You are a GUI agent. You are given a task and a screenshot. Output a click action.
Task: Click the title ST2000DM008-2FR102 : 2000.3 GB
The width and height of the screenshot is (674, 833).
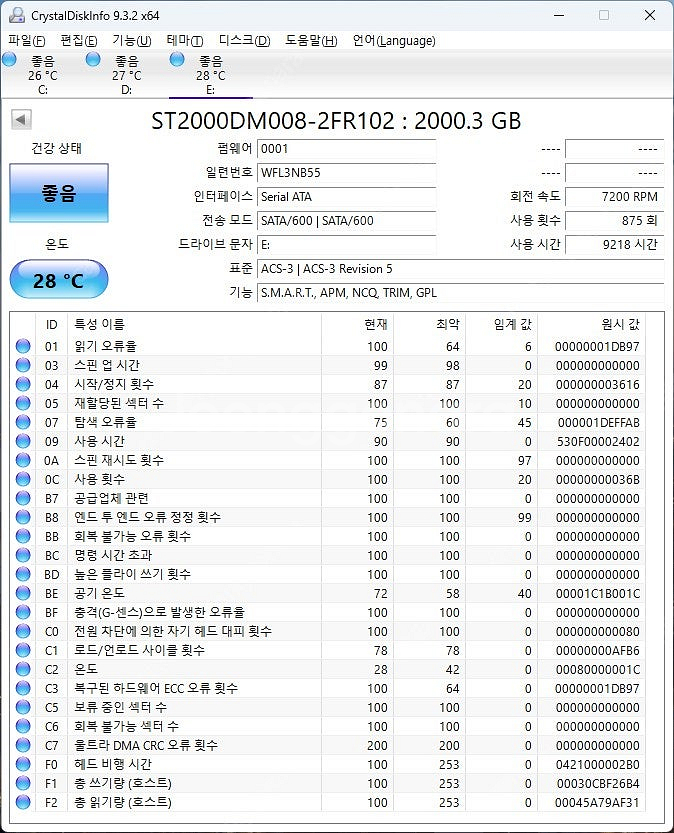pos(336,121)
